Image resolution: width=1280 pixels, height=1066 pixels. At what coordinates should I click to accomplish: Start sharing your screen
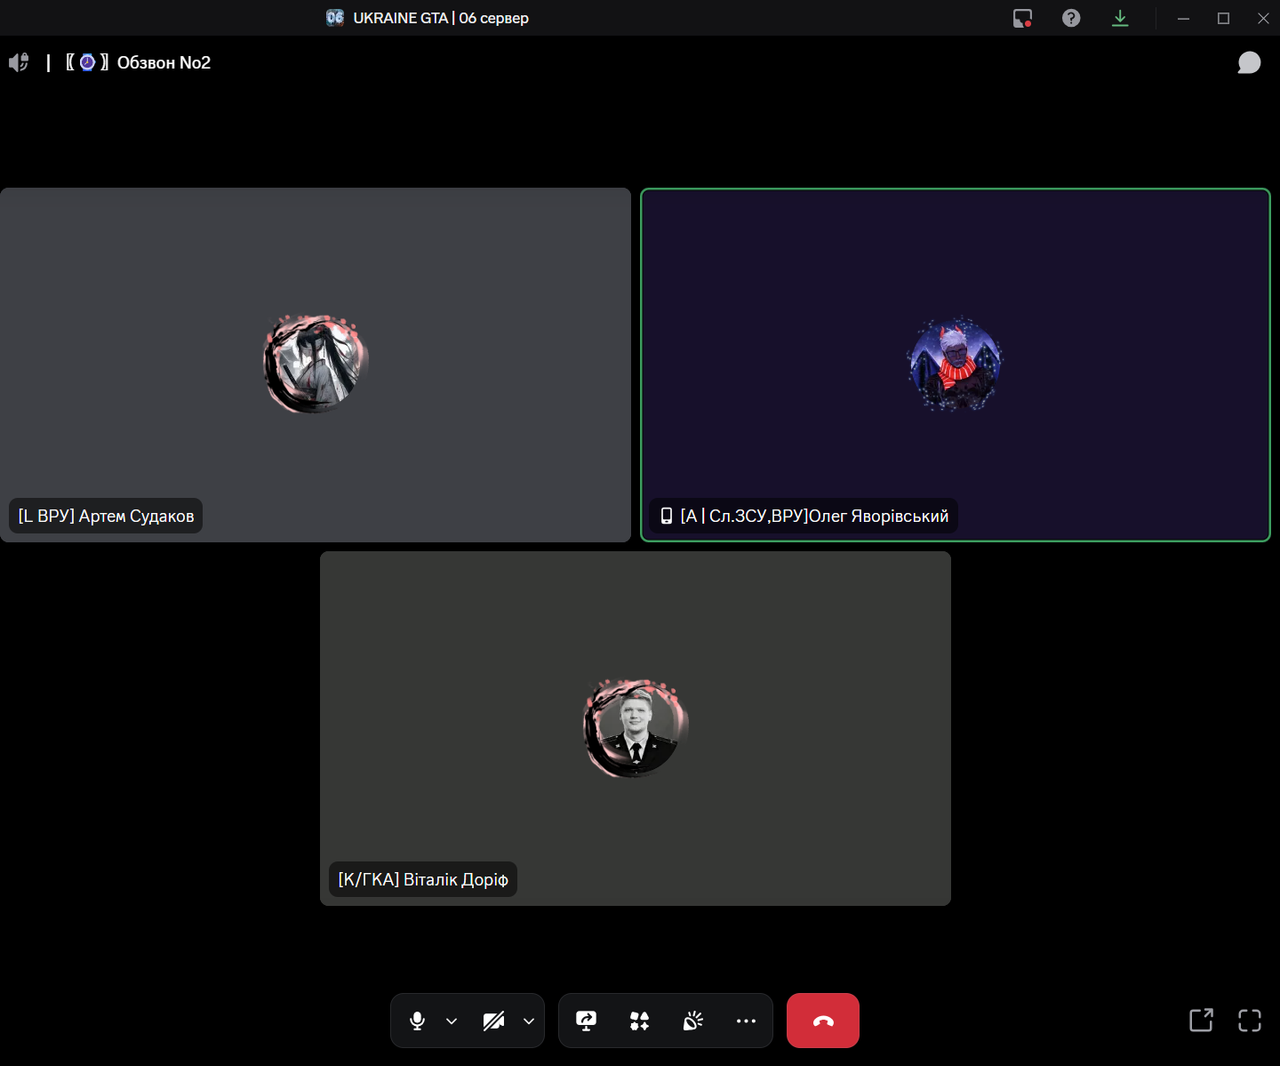(x=587, y=1021)
